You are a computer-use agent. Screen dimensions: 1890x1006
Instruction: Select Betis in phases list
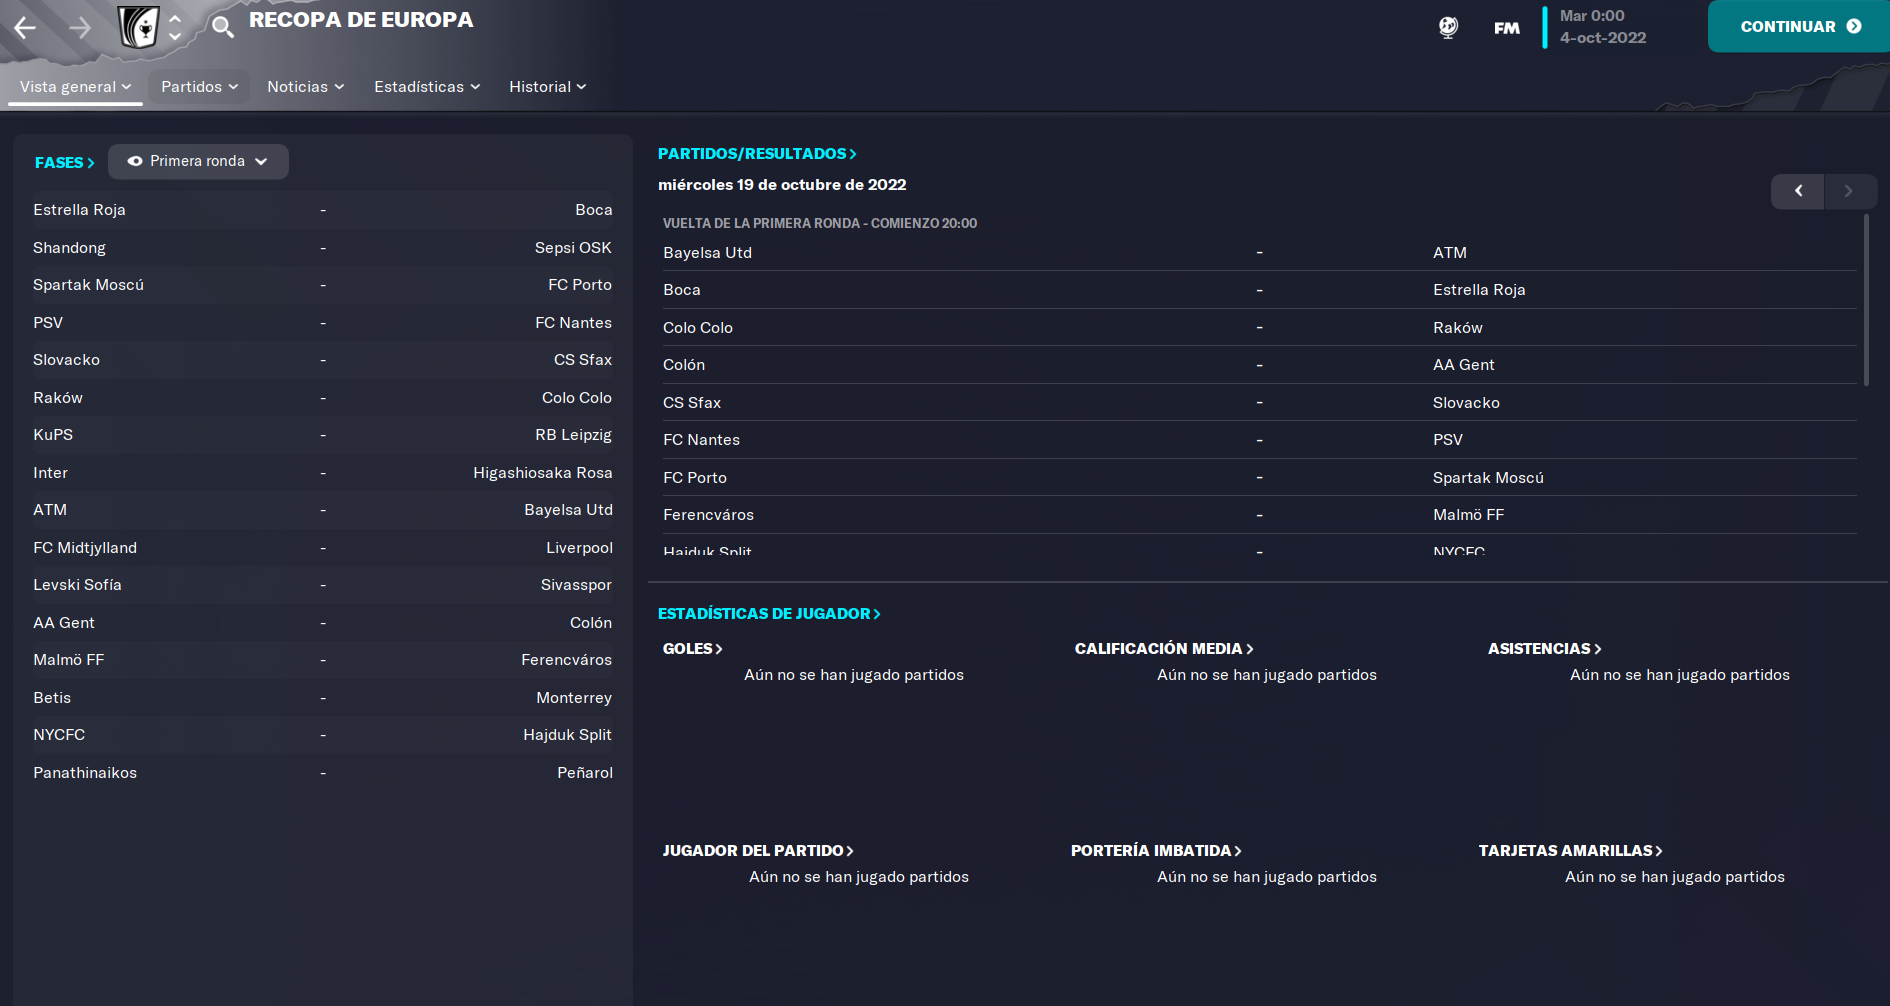52,698
